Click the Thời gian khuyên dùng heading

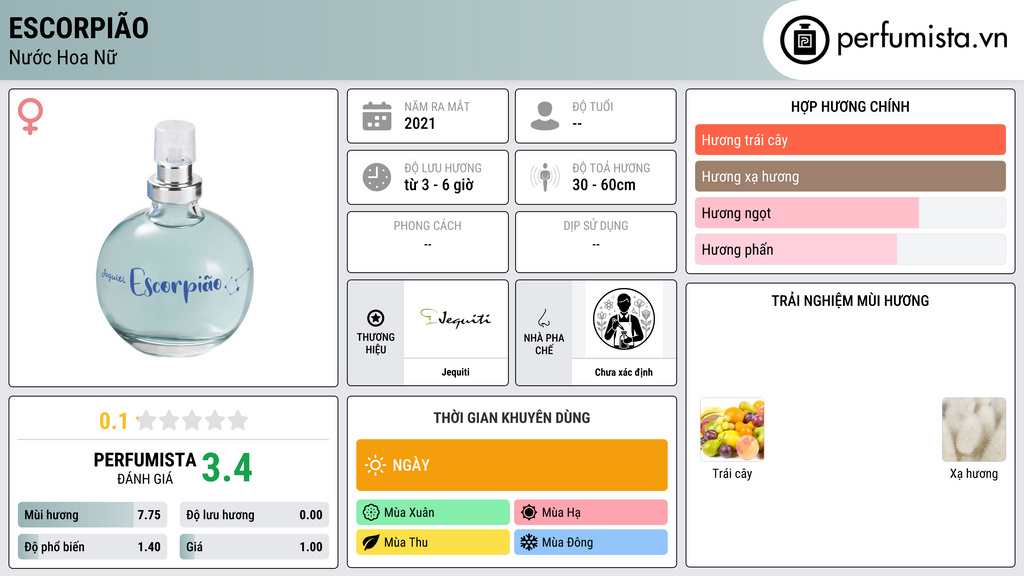pos(512,418)
